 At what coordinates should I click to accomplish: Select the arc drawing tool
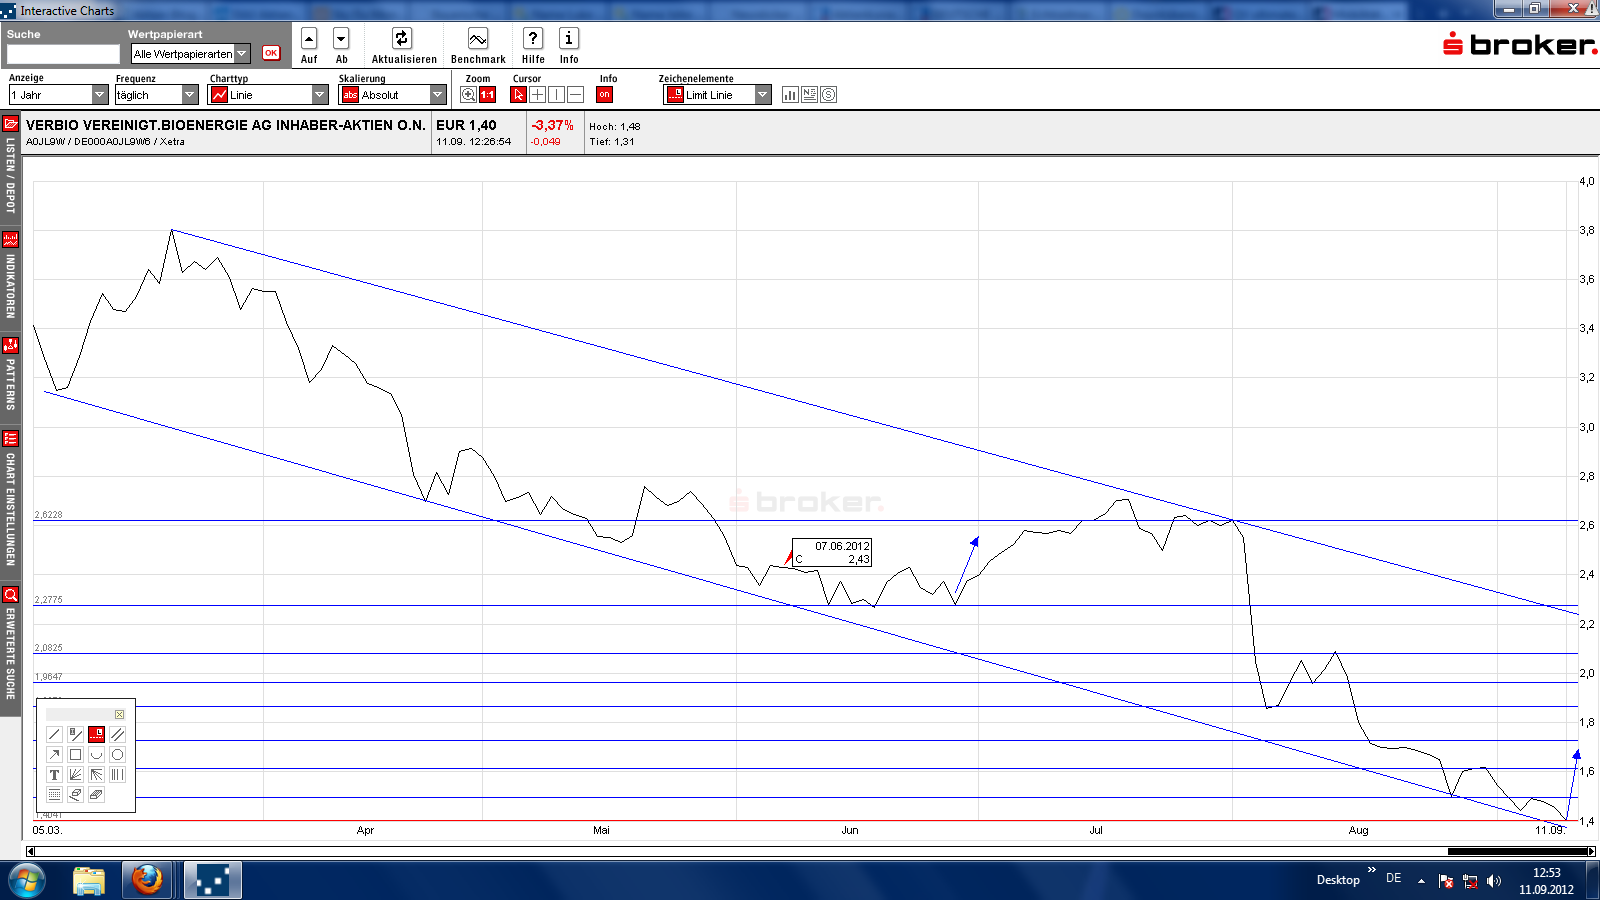[x=96, y=755]
